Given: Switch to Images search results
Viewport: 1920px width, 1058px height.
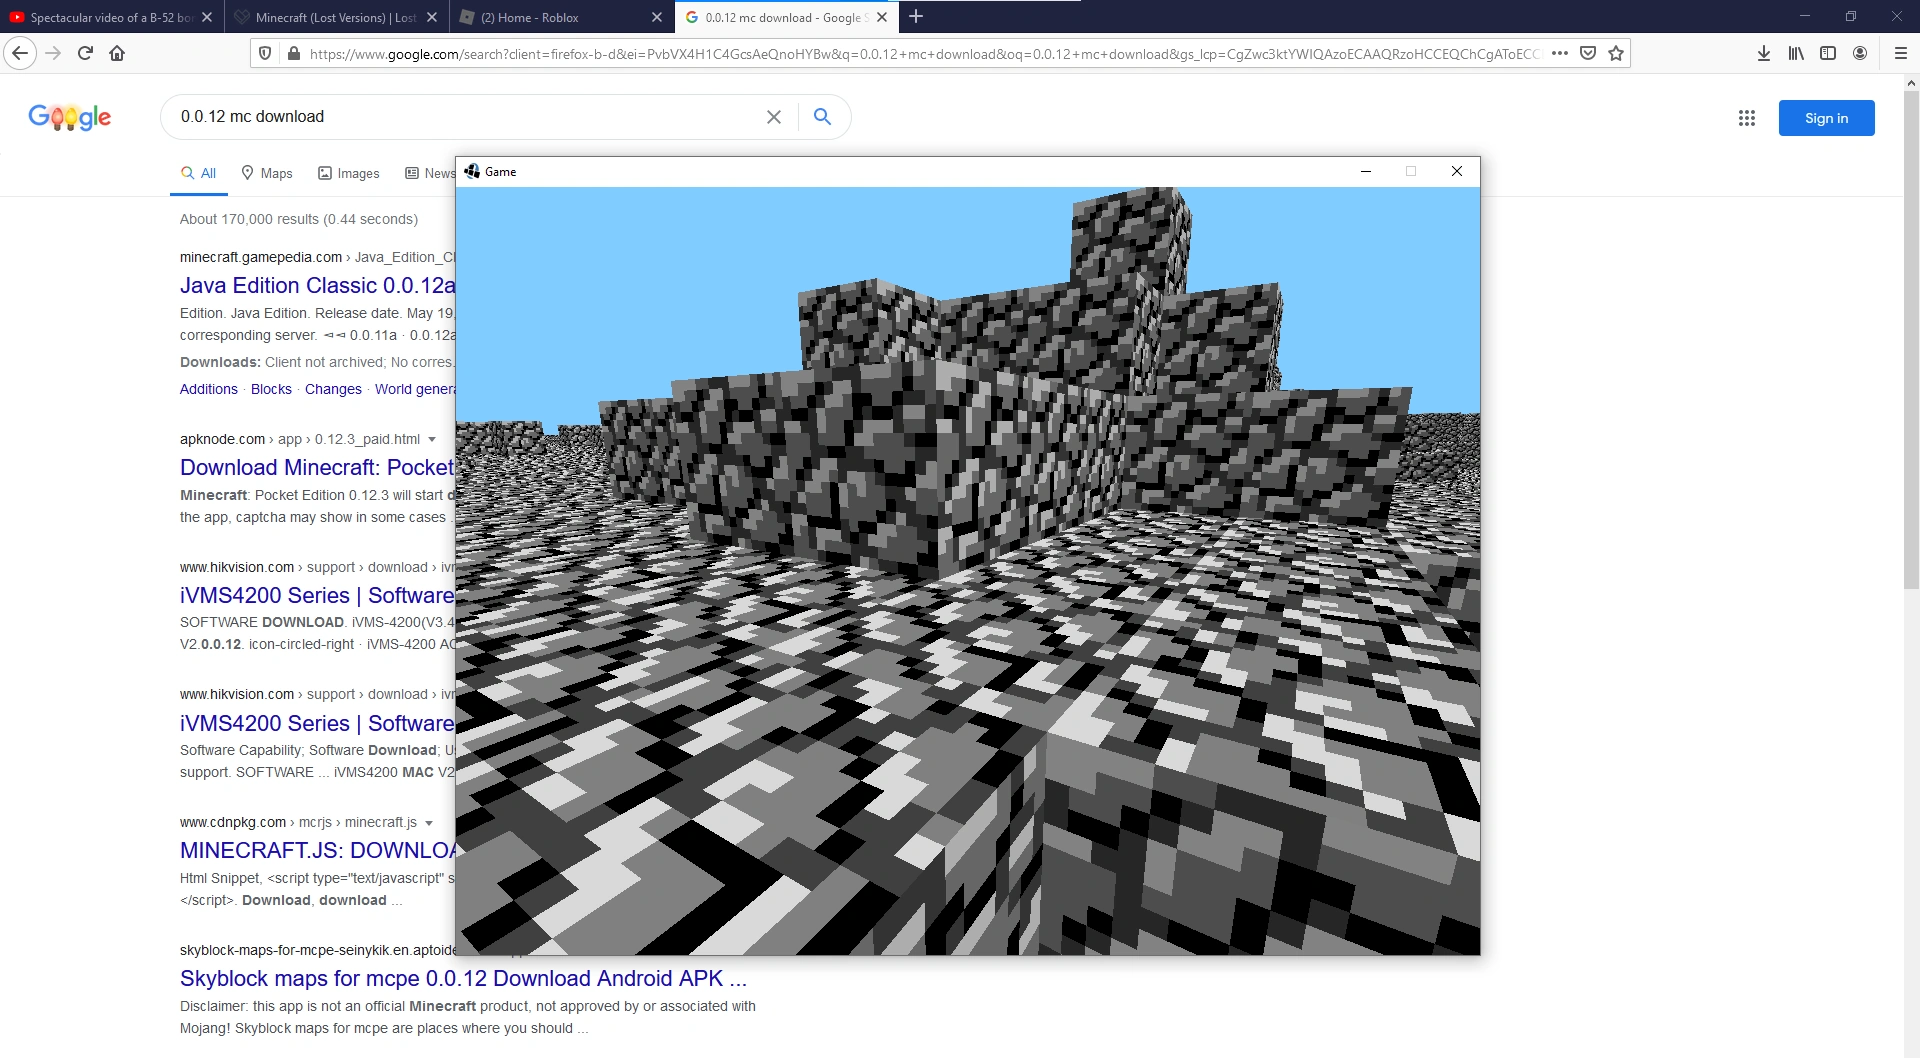Looking at the screenshot, I should pos(349,173).
